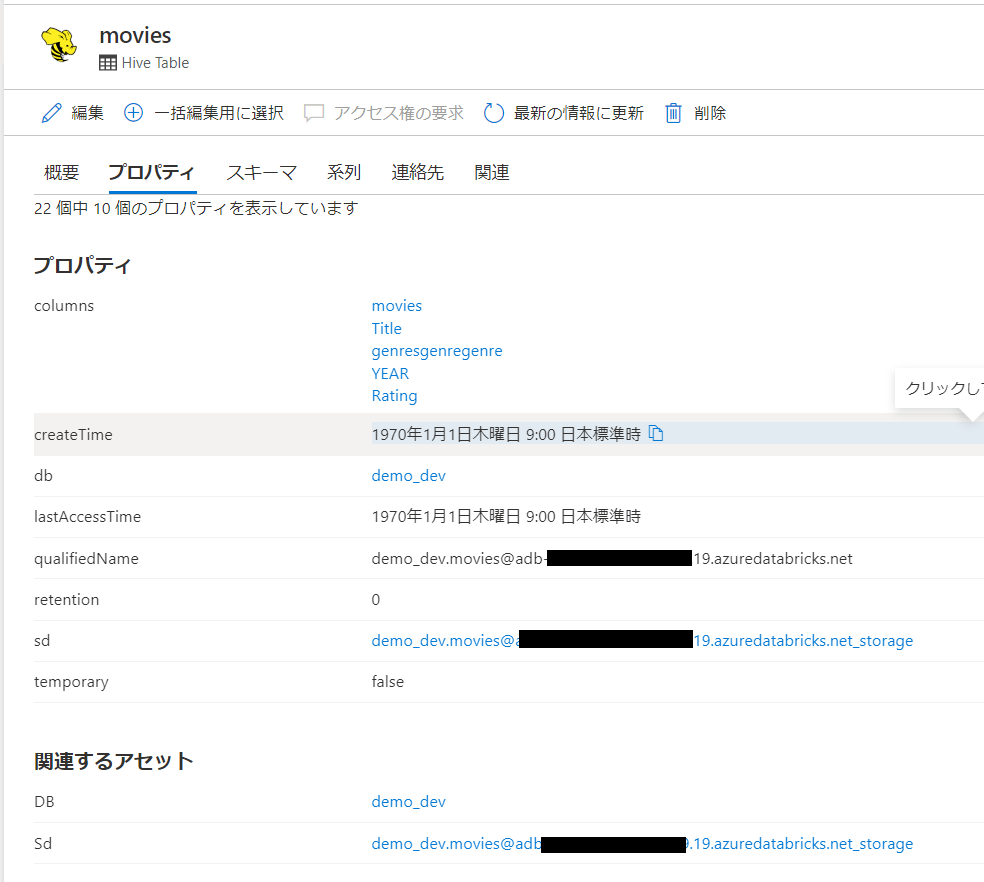Click the 関連するアセット section heading
The height and width of the screenshot is (882, 984).
pyautogui.click(x=114, y=761)
